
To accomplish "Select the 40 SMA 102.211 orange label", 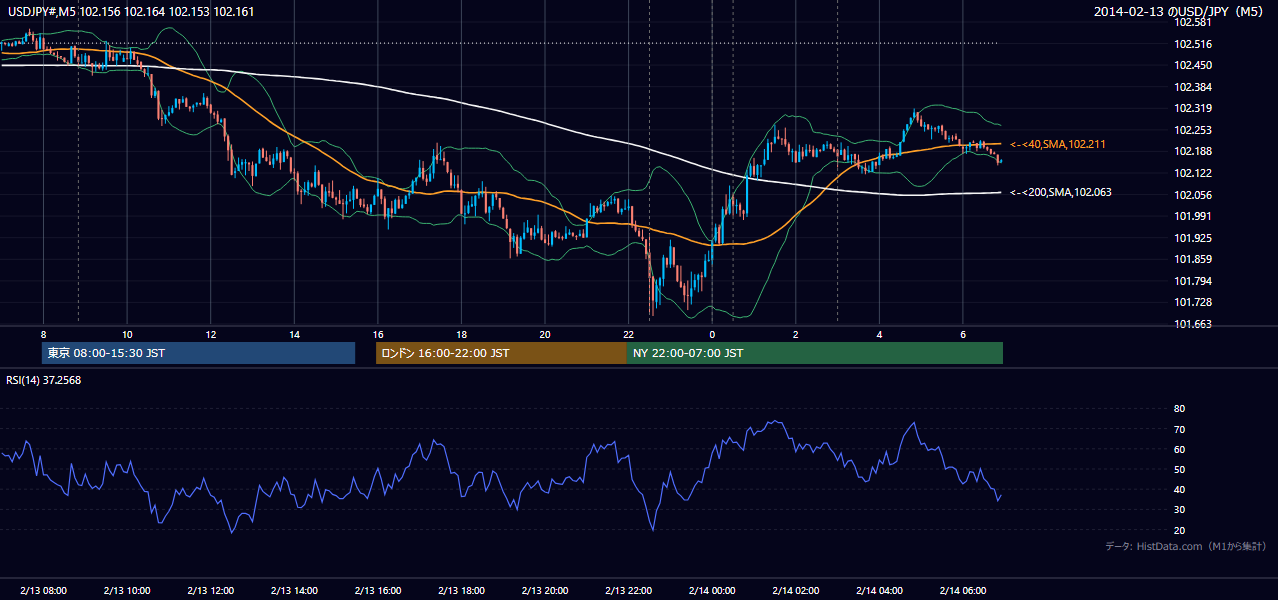I will coord(1058,145).
